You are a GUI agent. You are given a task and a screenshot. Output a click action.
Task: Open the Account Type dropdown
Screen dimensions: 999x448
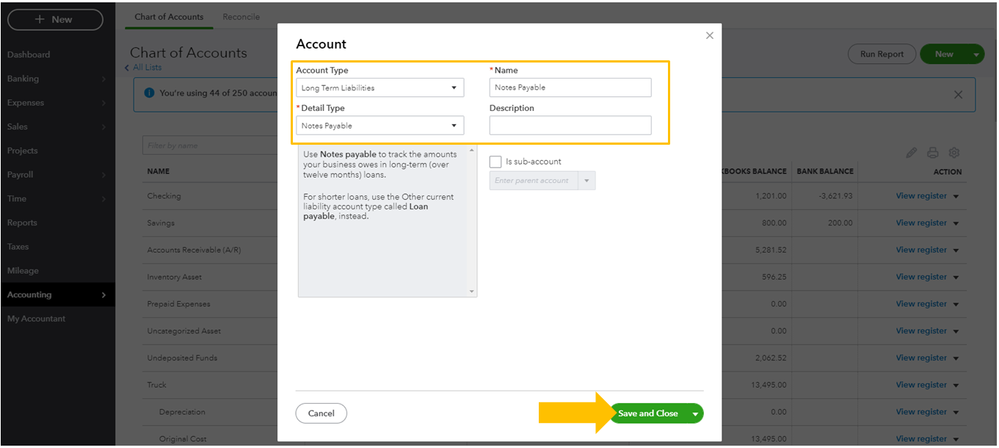[x=380, y=88]
